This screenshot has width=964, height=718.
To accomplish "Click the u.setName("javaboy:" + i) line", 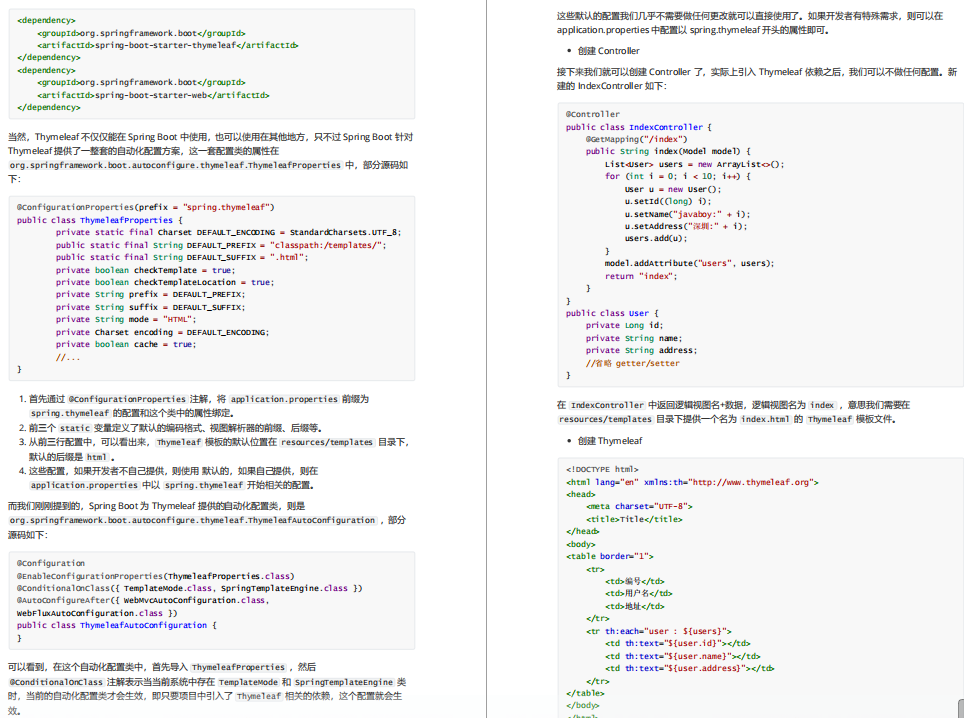I will 687,214.
